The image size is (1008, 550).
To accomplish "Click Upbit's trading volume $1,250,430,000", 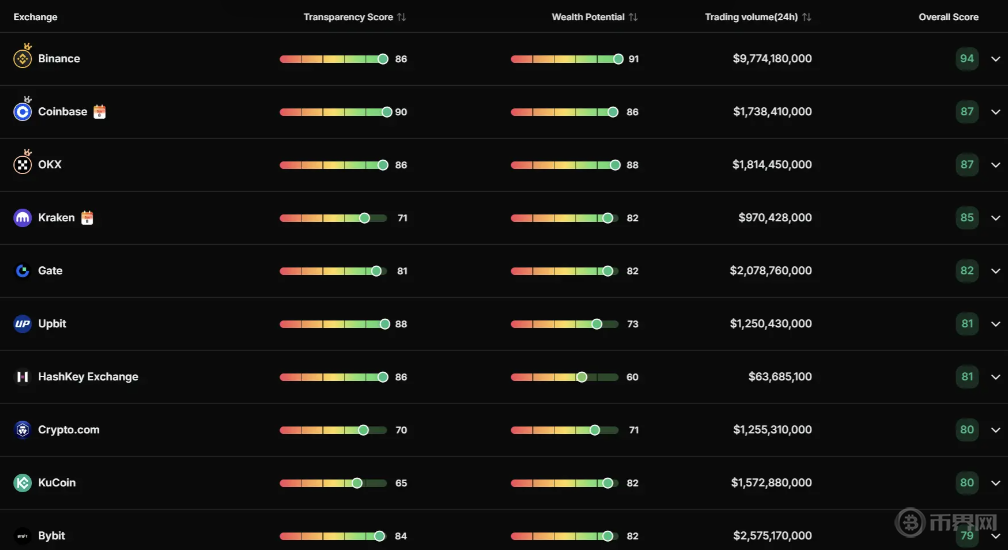I will tap(771, 324).
